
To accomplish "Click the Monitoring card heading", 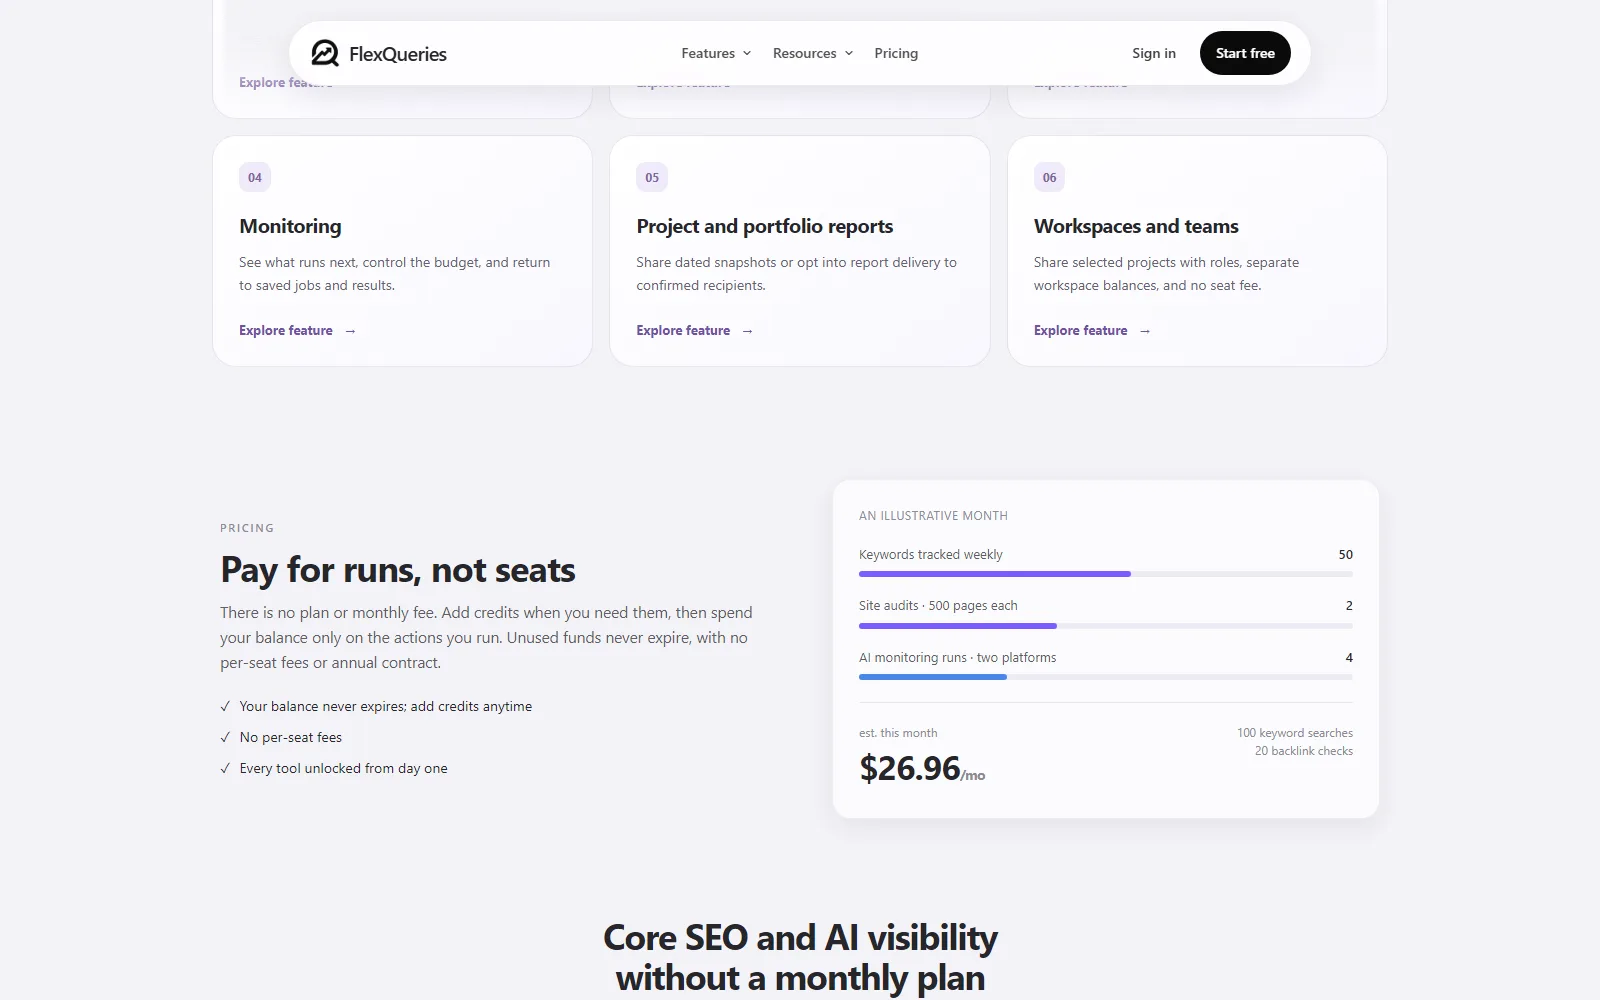I will point(290,226).
